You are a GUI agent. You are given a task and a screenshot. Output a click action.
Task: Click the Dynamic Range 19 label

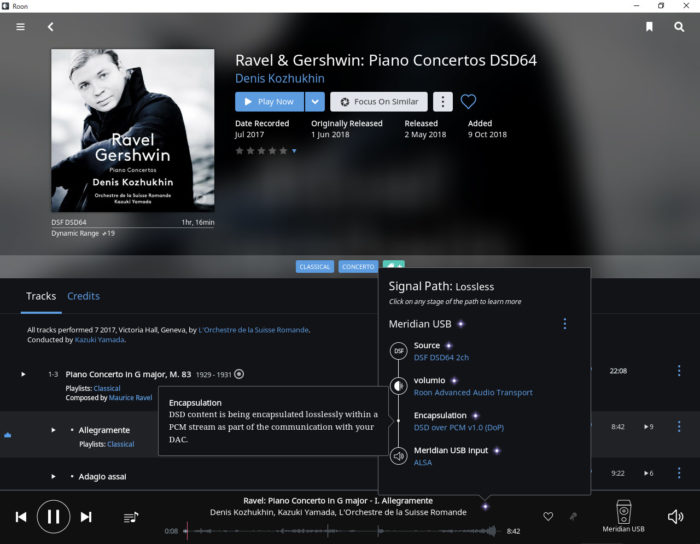[x=83, y=233]
